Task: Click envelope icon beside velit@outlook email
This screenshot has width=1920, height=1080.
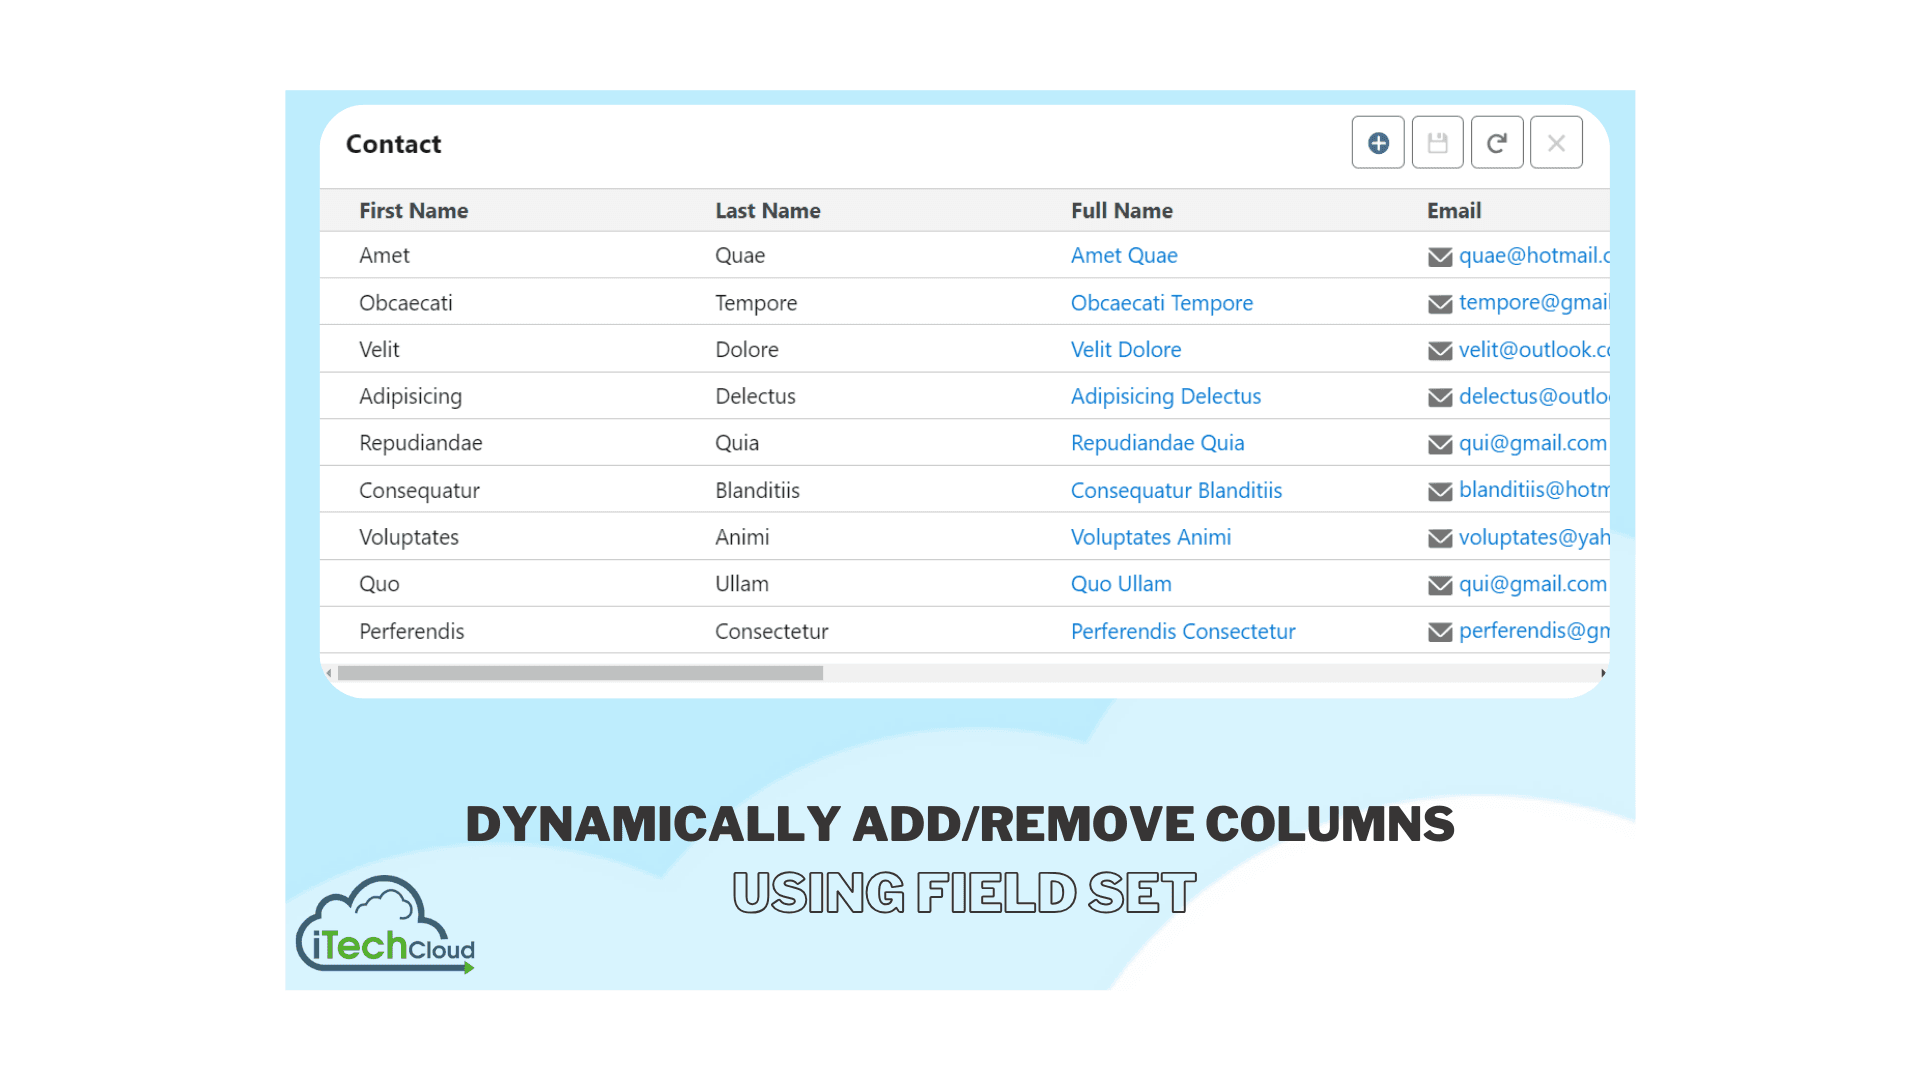Action: point(1440,351)
